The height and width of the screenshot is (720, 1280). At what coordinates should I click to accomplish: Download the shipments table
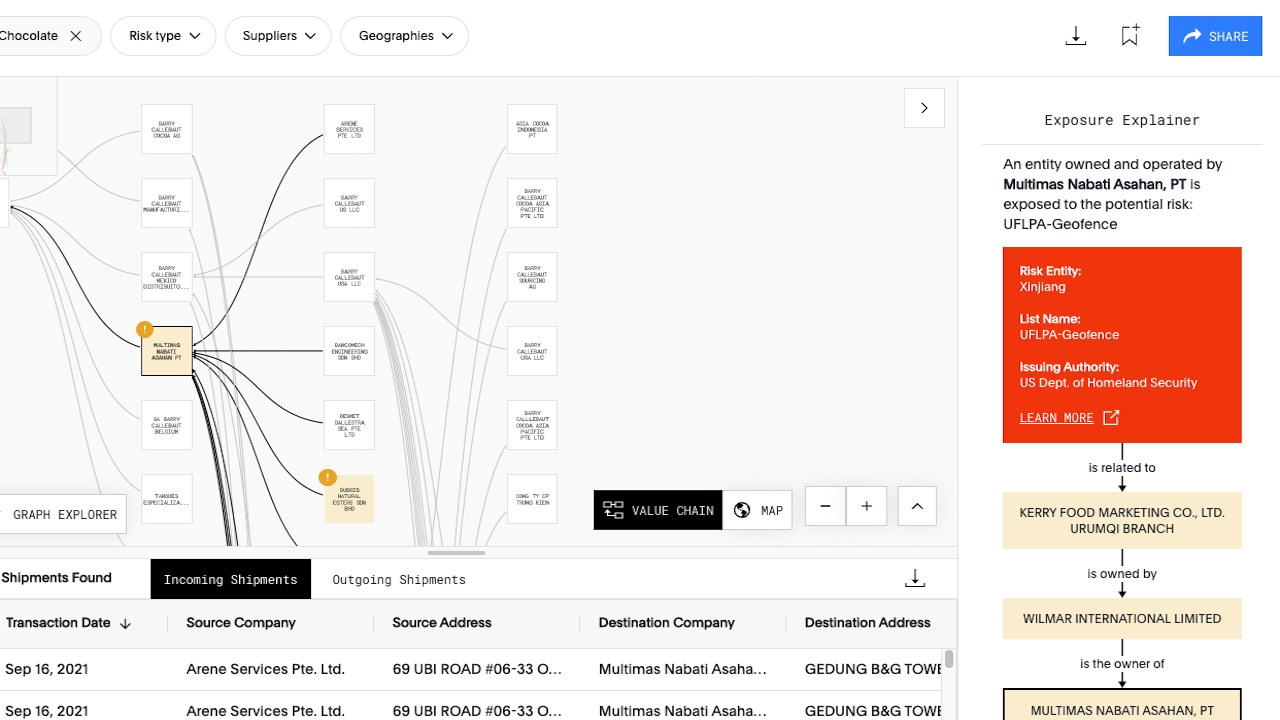[915, 579]
